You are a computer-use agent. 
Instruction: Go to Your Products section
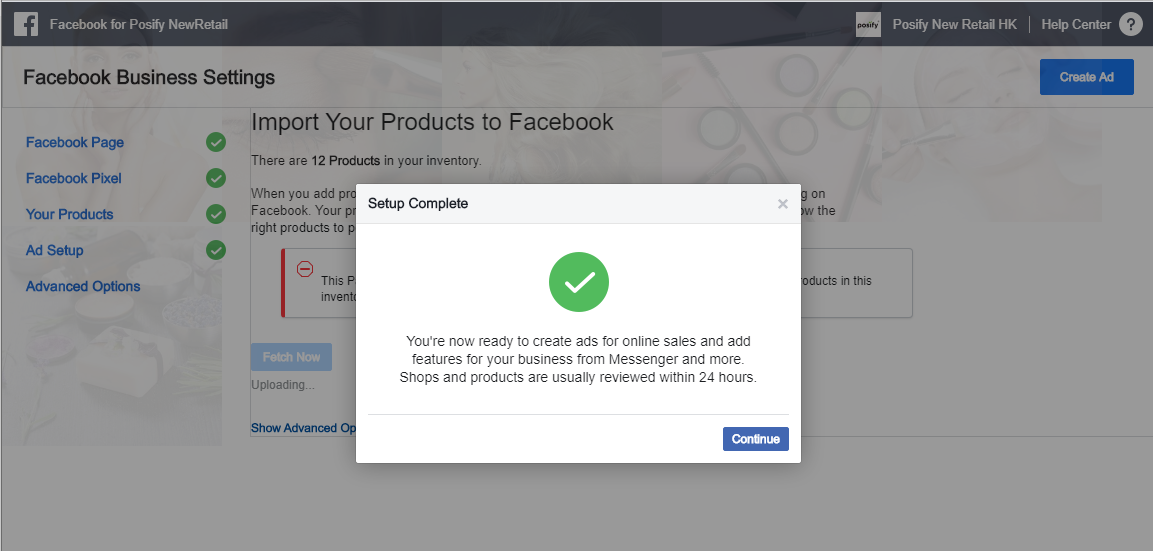click(70, 214)
